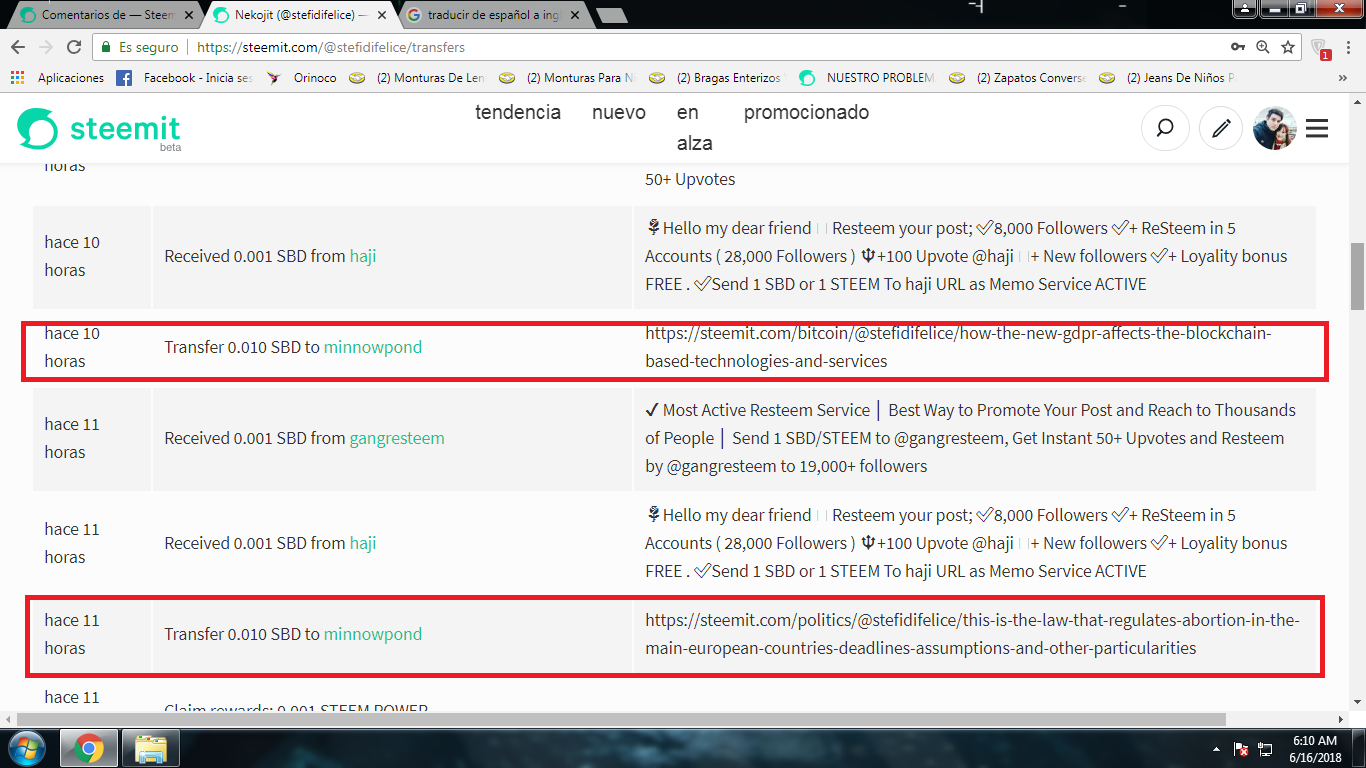Click the network tray icon
This screenshot has height=768, width=1366.
pos(1265,749)
